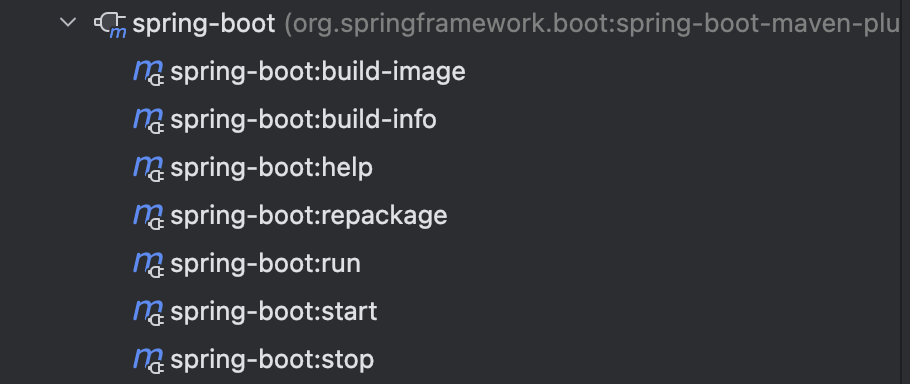Click the spring-boot:repackage goal icon
The width and height of the screenshot is (910, 384).
(149, 217)
